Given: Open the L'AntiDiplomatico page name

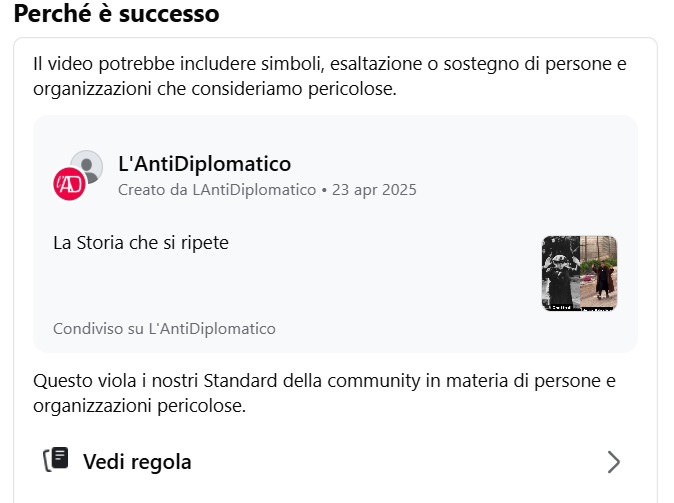Looking at the screenshot, I should [x=205, y=164].
